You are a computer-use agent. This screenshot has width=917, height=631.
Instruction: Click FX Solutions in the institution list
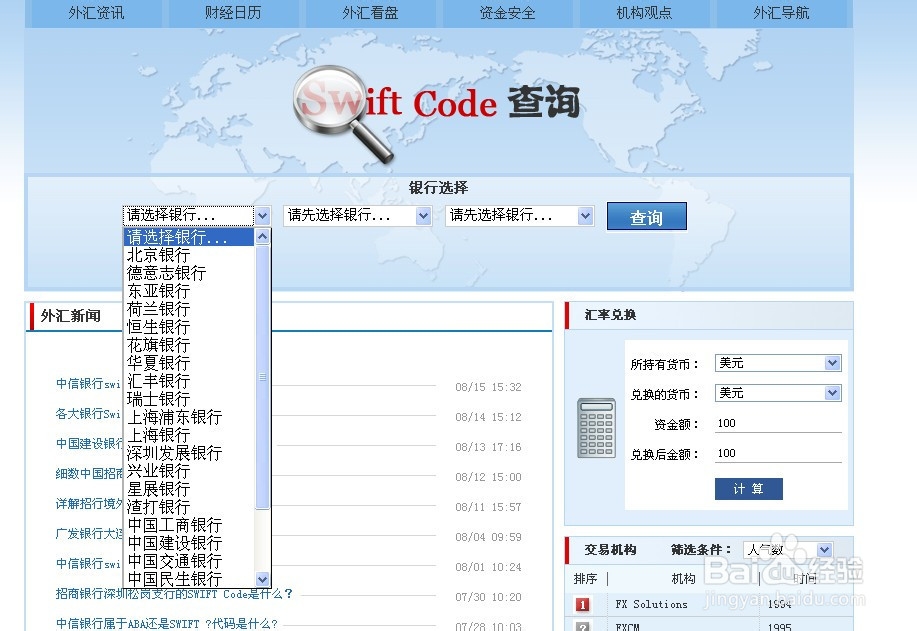point(651,604)
